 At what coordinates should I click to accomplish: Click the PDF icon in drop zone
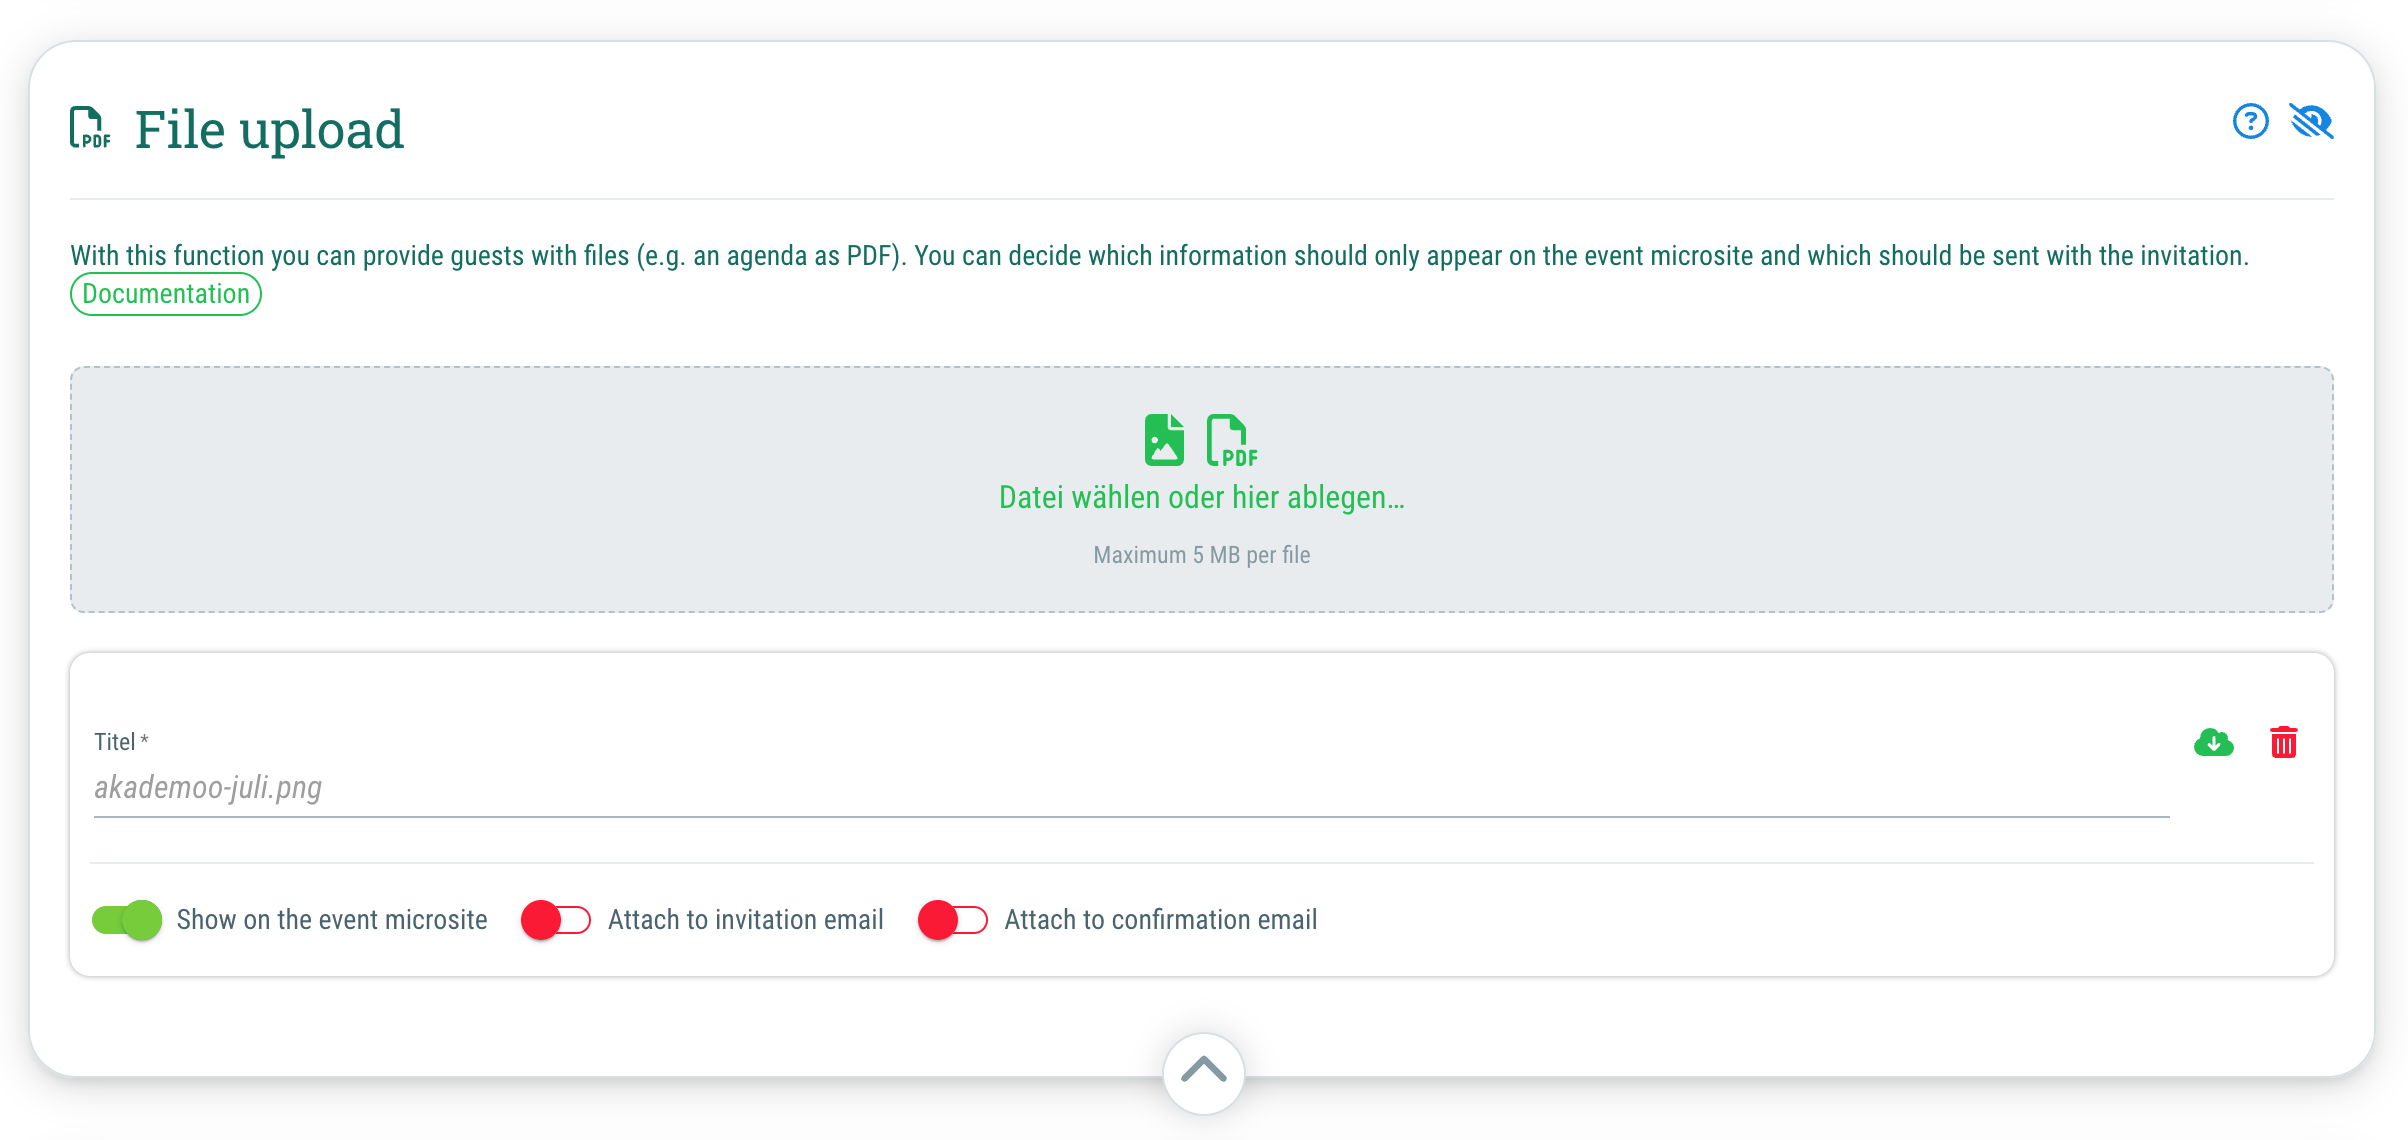(1232, 440)
